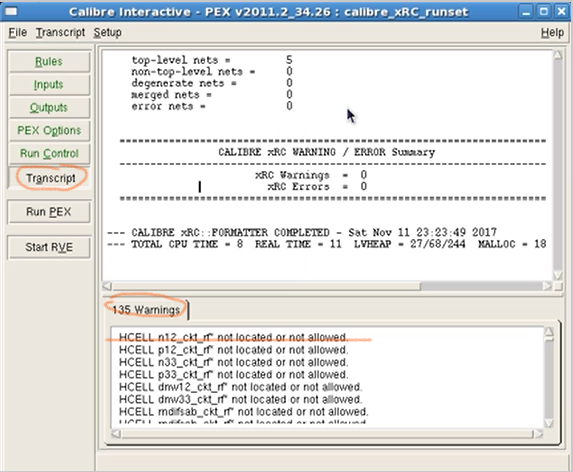Select warning 'HCELL n33_ckt_rf' row
The height and width of the screenshot is (472, 573).
[x=234, y=362]
